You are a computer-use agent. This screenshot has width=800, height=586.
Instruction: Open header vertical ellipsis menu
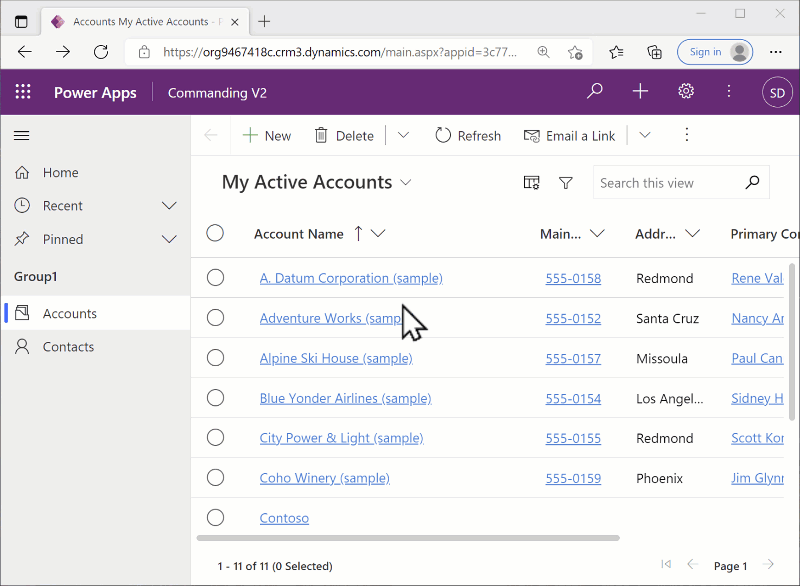[729, 92]
